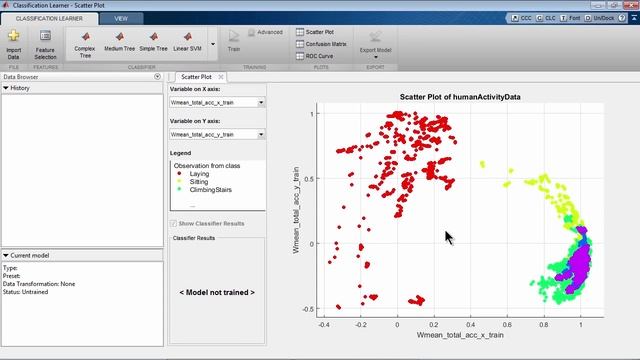The image size is (640, 360).
Task: Collapse the toolstrip with the corner arrow
Action: tap(634, 18)
